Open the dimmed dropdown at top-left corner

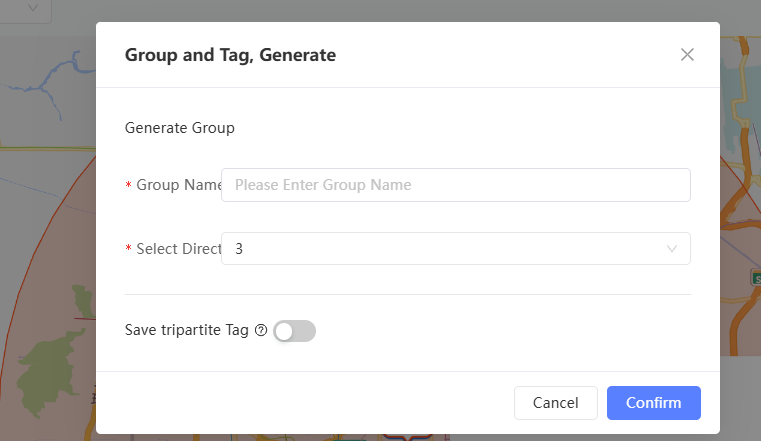(x=33, y=8)
